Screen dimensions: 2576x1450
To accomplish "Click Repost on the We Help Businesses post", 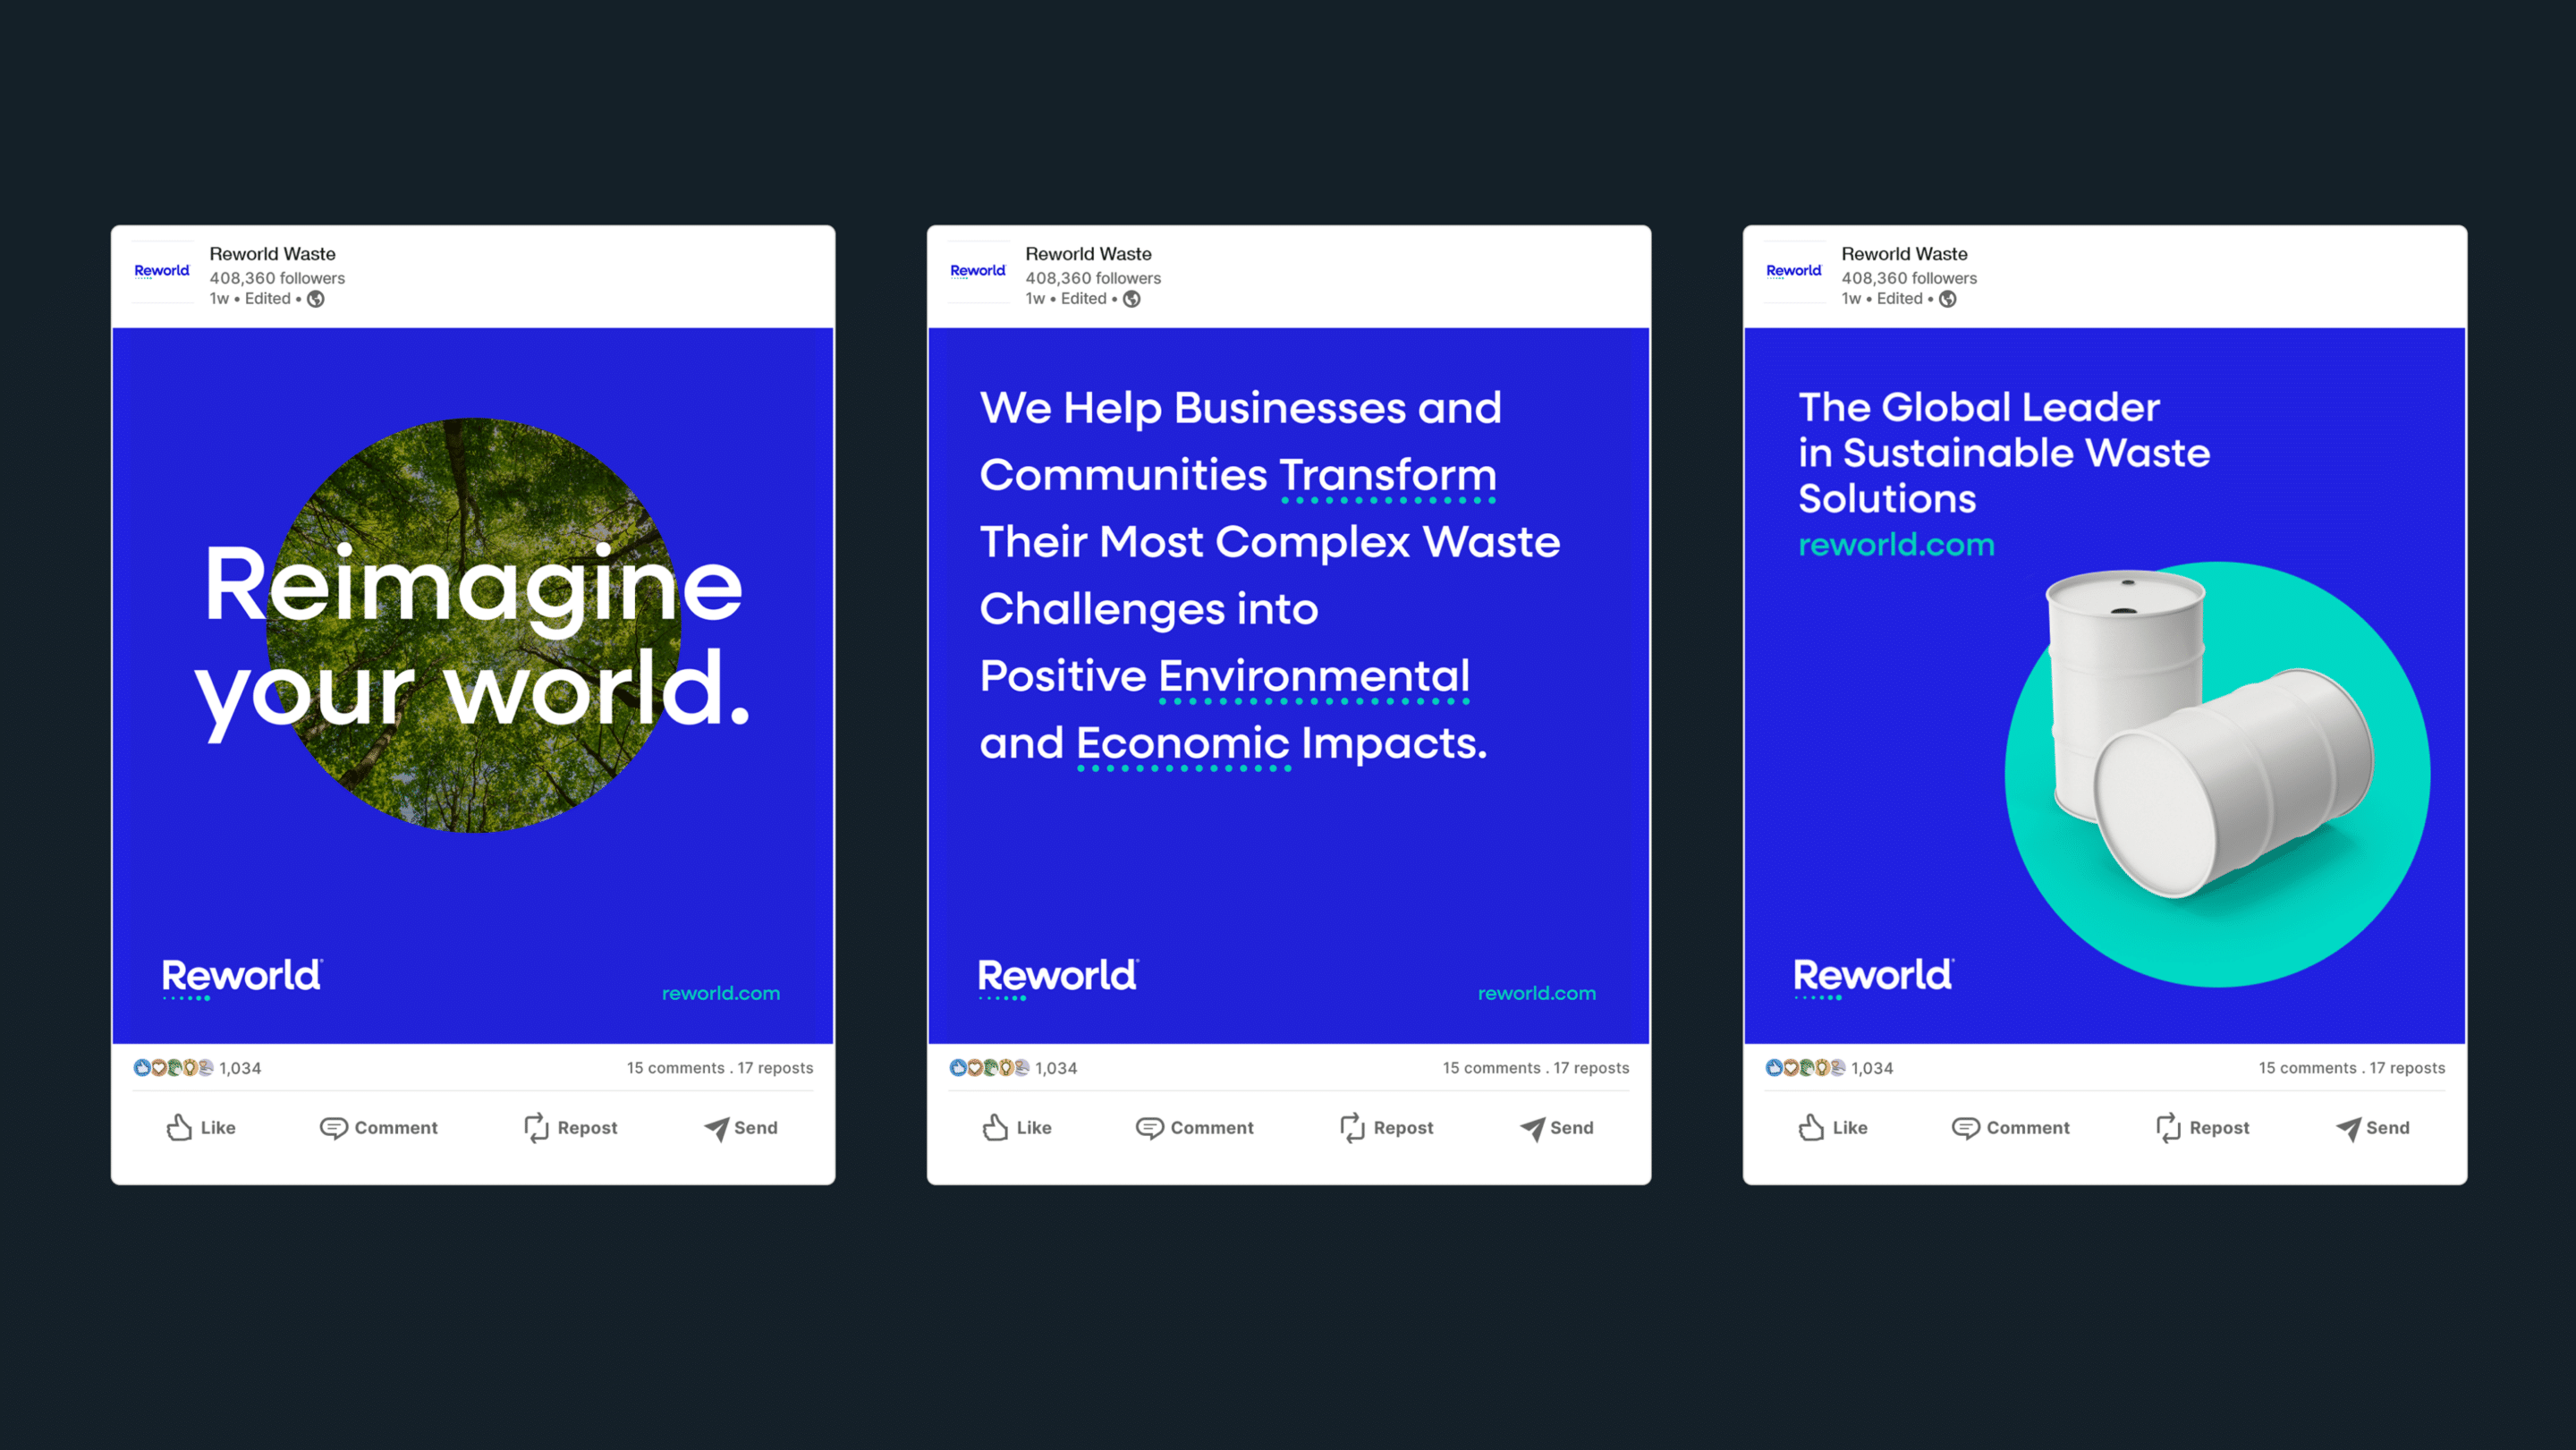I will 1387,1128.
